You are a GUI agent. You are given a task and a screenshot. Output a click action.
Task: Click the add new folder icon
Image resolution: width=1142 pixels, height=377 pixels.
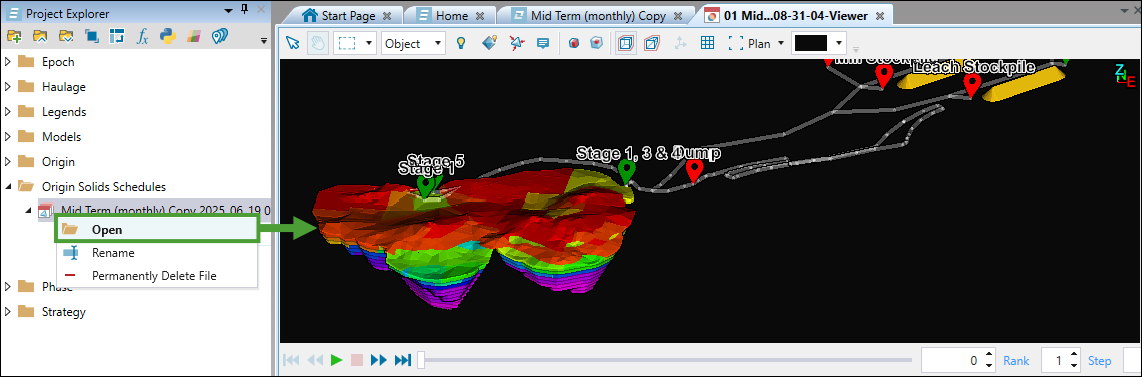14,36
